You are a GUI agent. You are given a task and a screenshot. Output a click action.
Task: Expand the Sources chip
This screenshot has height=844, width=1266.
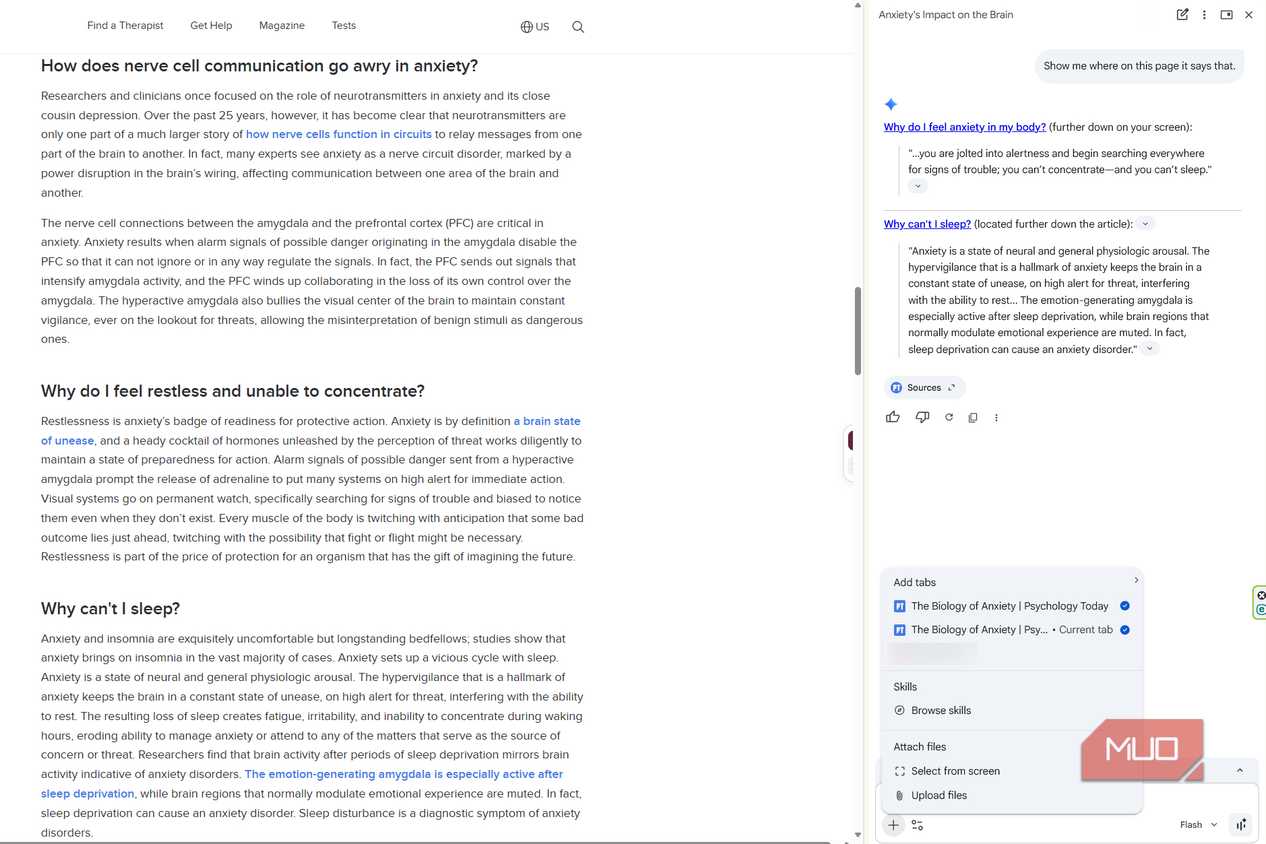[924, 388]
